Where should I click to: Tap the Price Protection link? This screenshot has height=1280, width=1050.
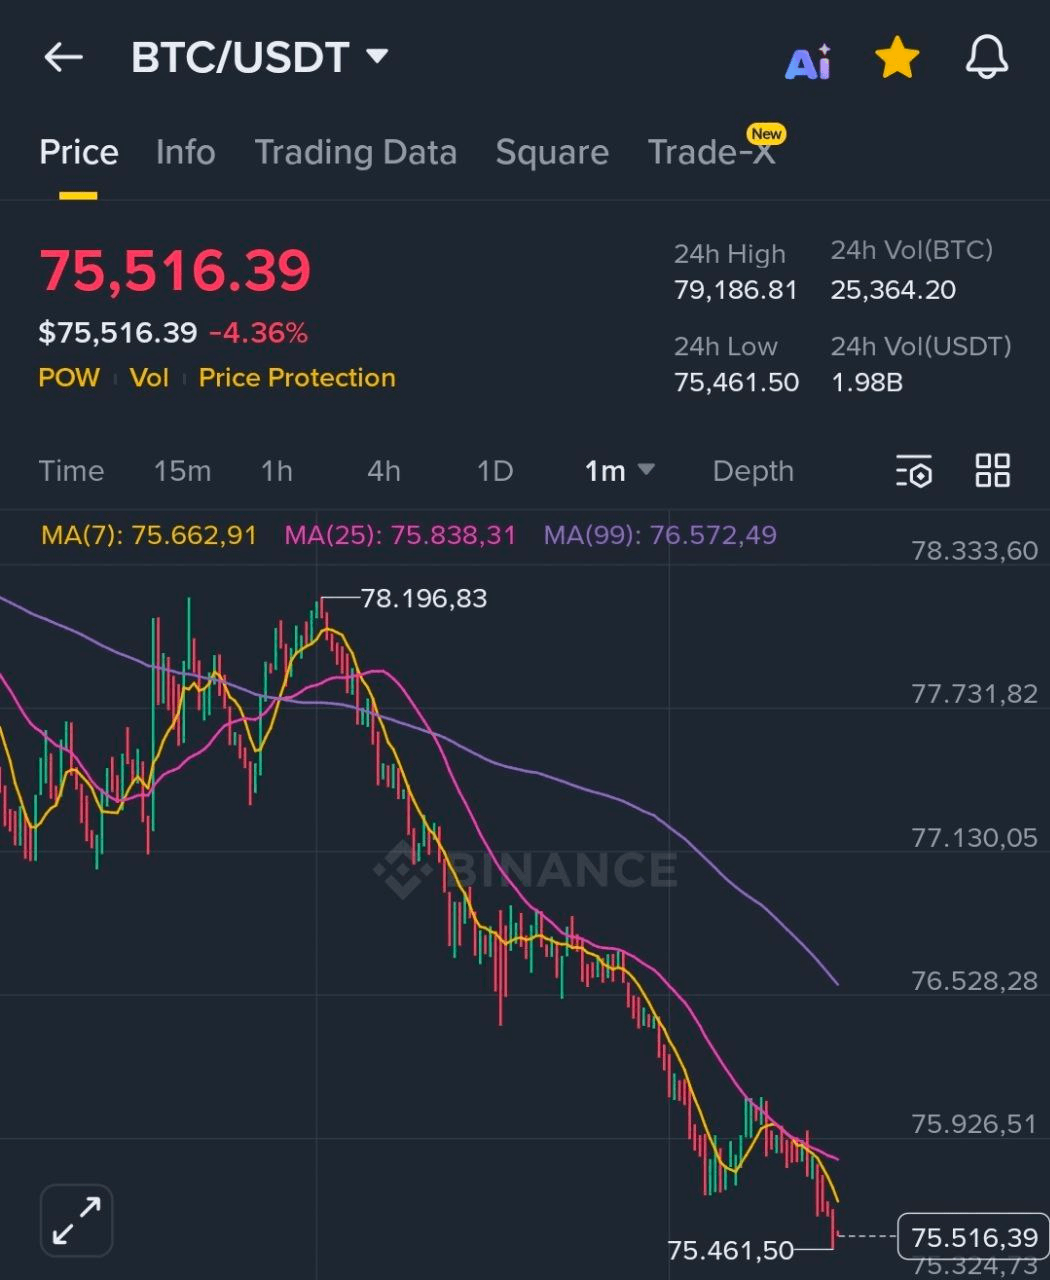pos(297,378)
